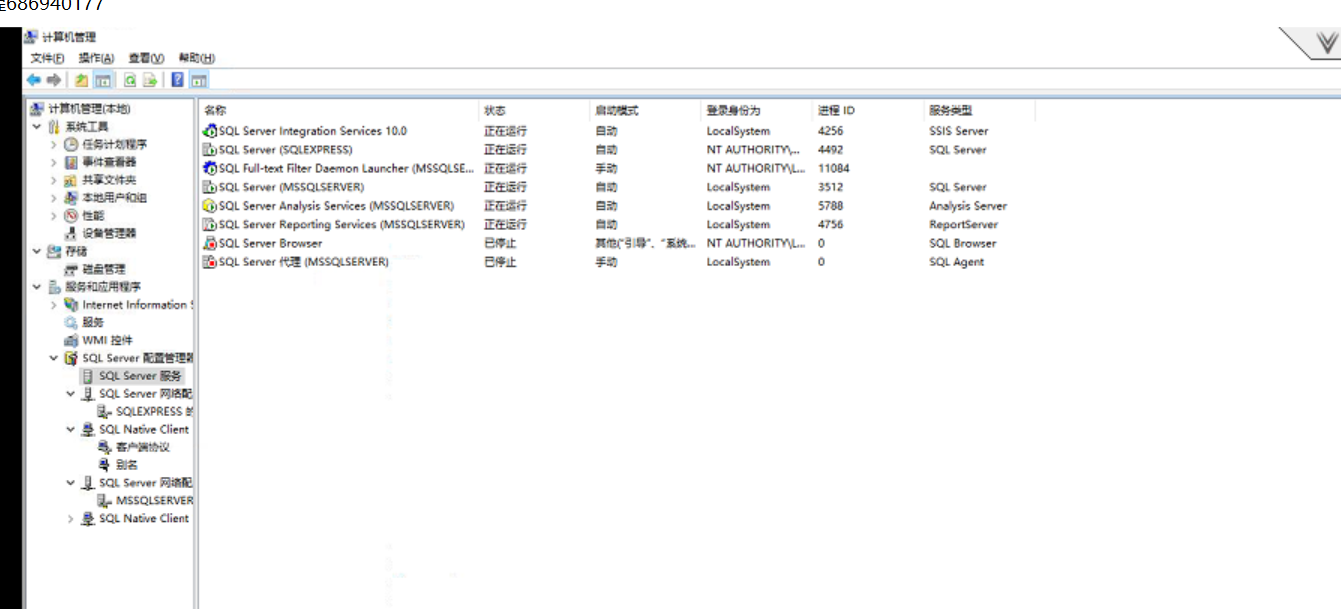The width and height of the screenshot is (1341, 609).
Task: Sort by the 登录身份为 column header
Action: coord(756,110)
